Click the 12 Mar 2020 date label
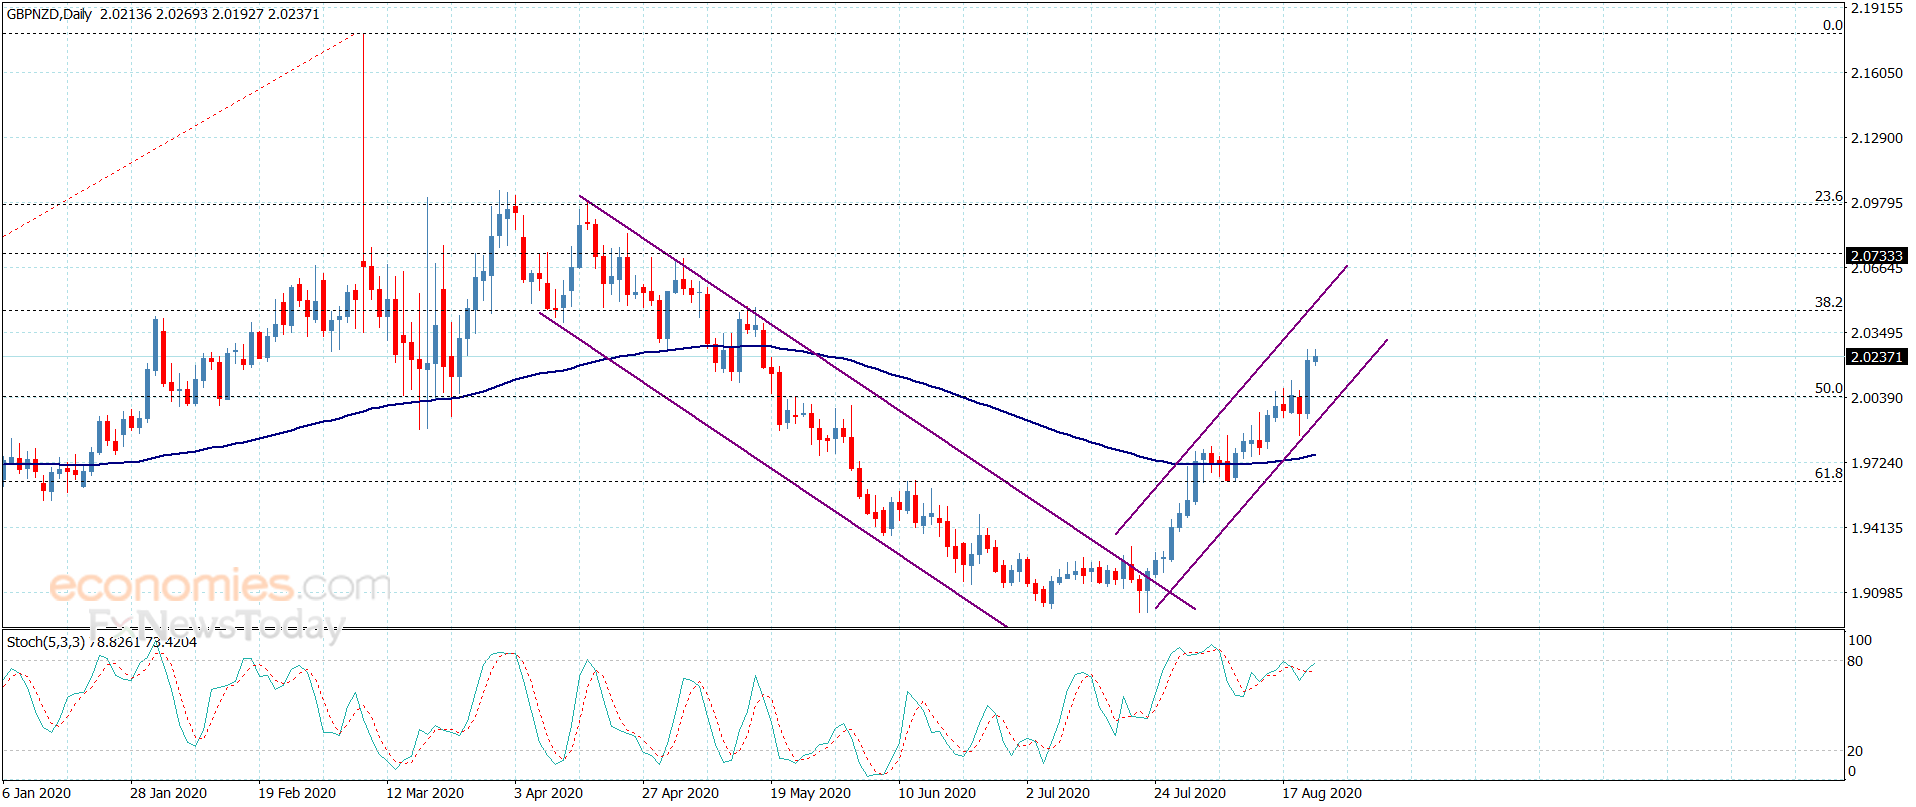The width and height of the screenshot is (1916, 807). [x=425, y=793]
